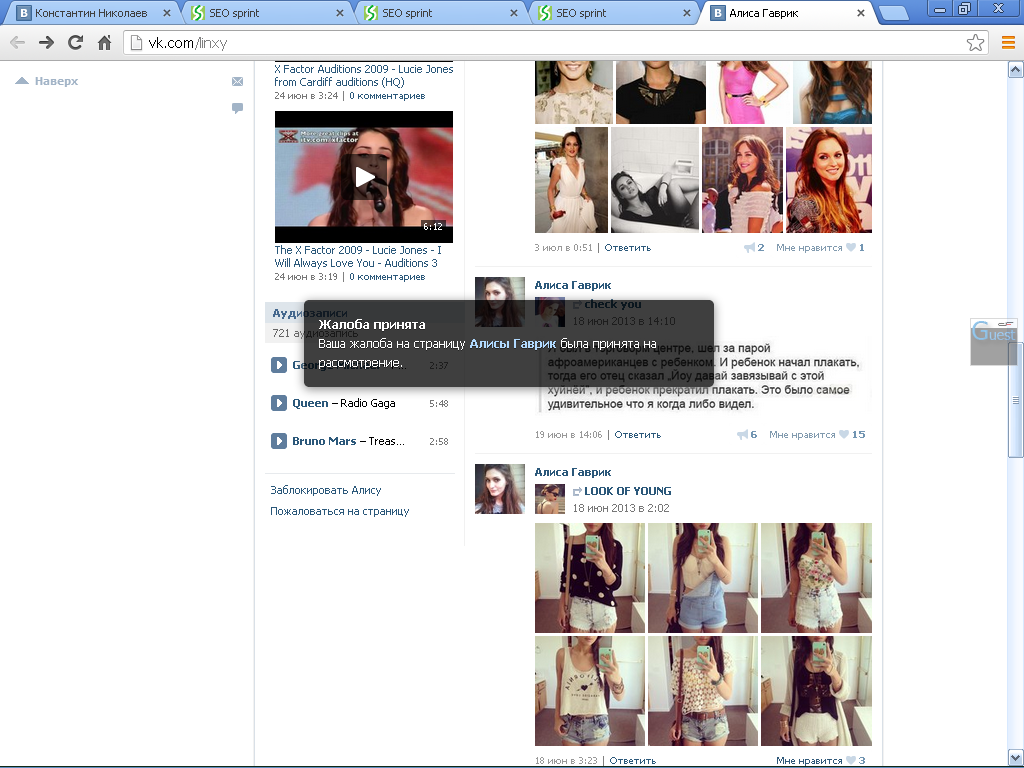Like the post dated 3 июл heart icon

[x=850, y=248]
